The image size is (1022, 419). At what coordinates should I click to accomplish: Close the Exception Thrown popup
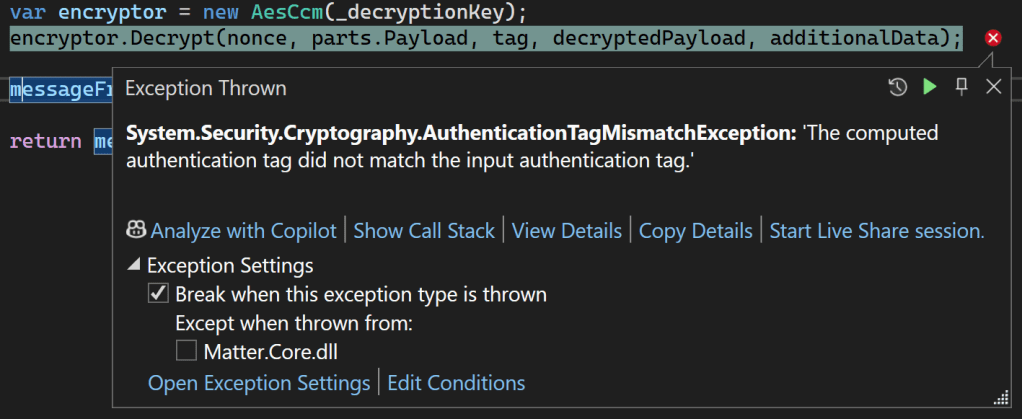click(x=993, y=87)
